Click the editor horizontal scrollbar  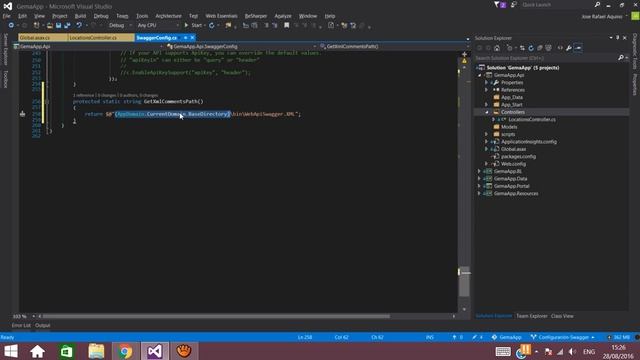pos(216,316)
